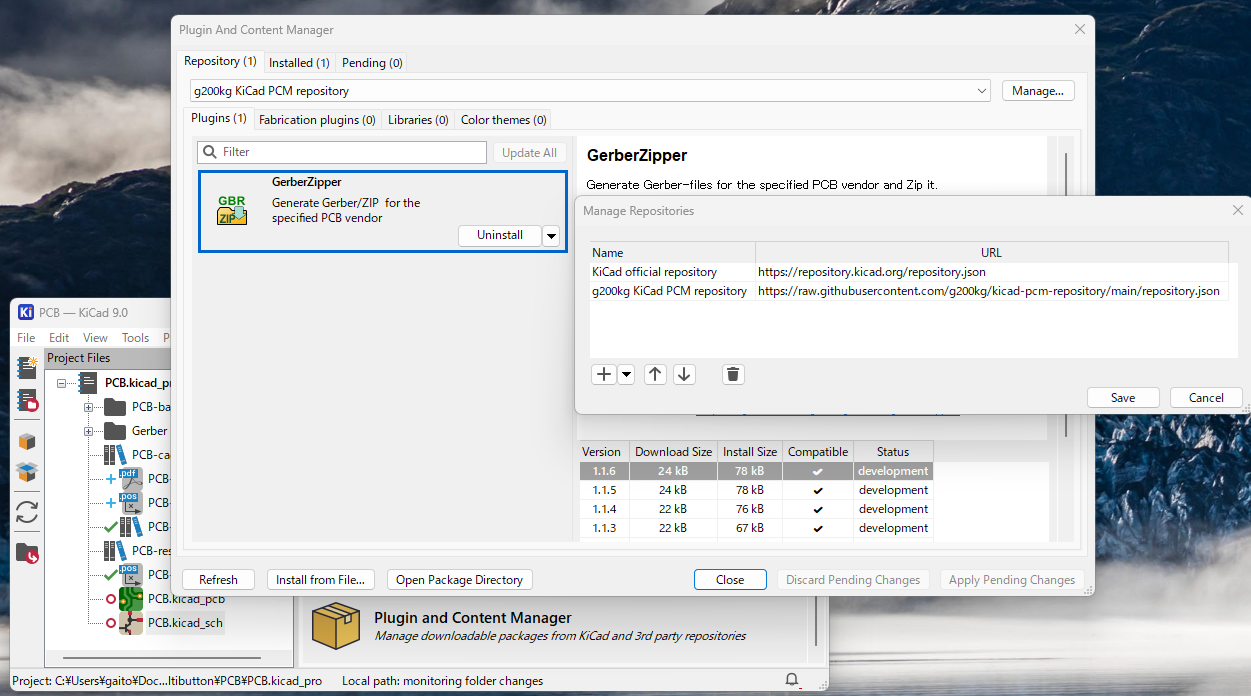Click the PCB.kicad_pcb board file icon
This screenshot has height=696, width=1251.
(x=131, y=599)
